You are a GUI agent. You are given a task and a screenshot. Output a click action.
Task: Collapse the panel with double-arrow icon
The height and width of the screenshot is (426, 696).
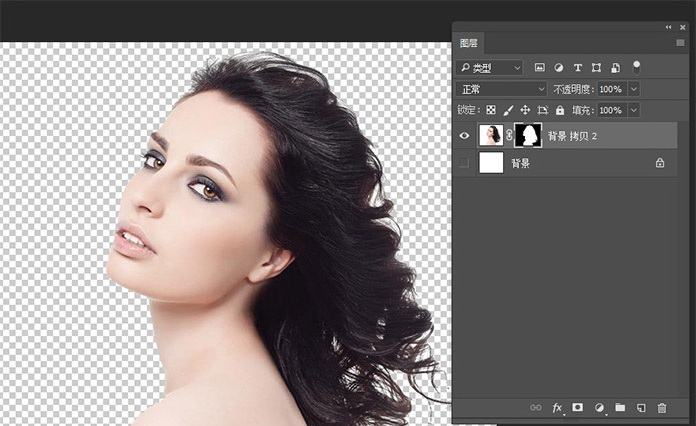pyautogui.click(x=668, y=27)
